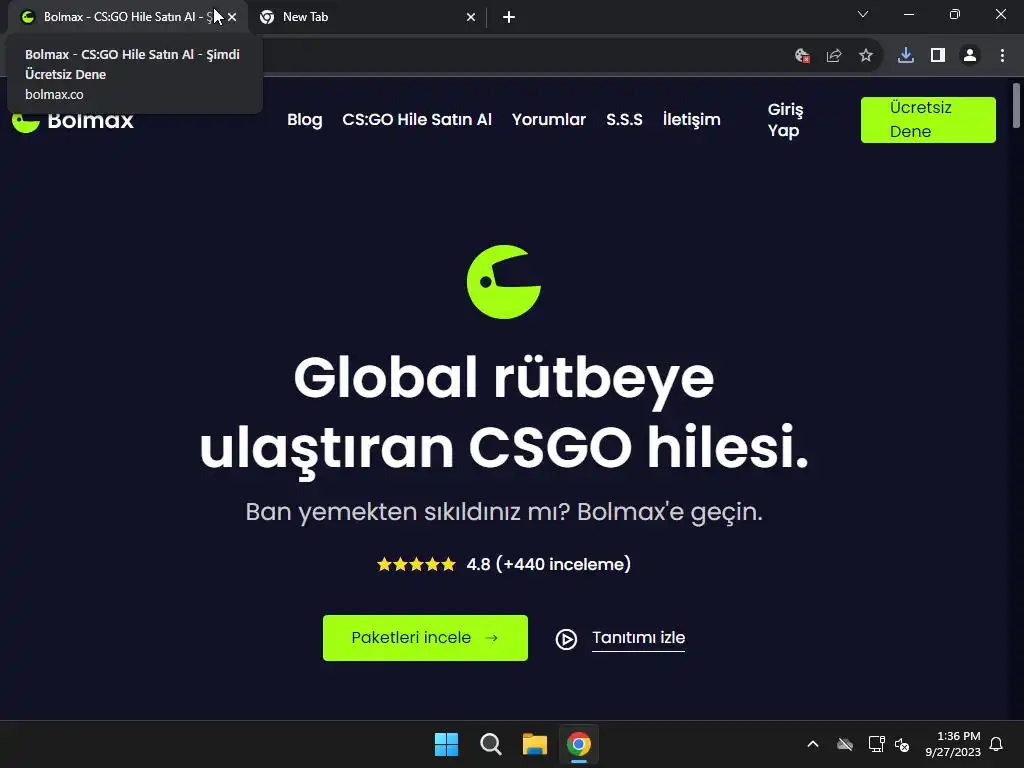Screen dimensions: 1024x768
Task: Open the S.S.S navigation link
Action: (x=624, y=120)
